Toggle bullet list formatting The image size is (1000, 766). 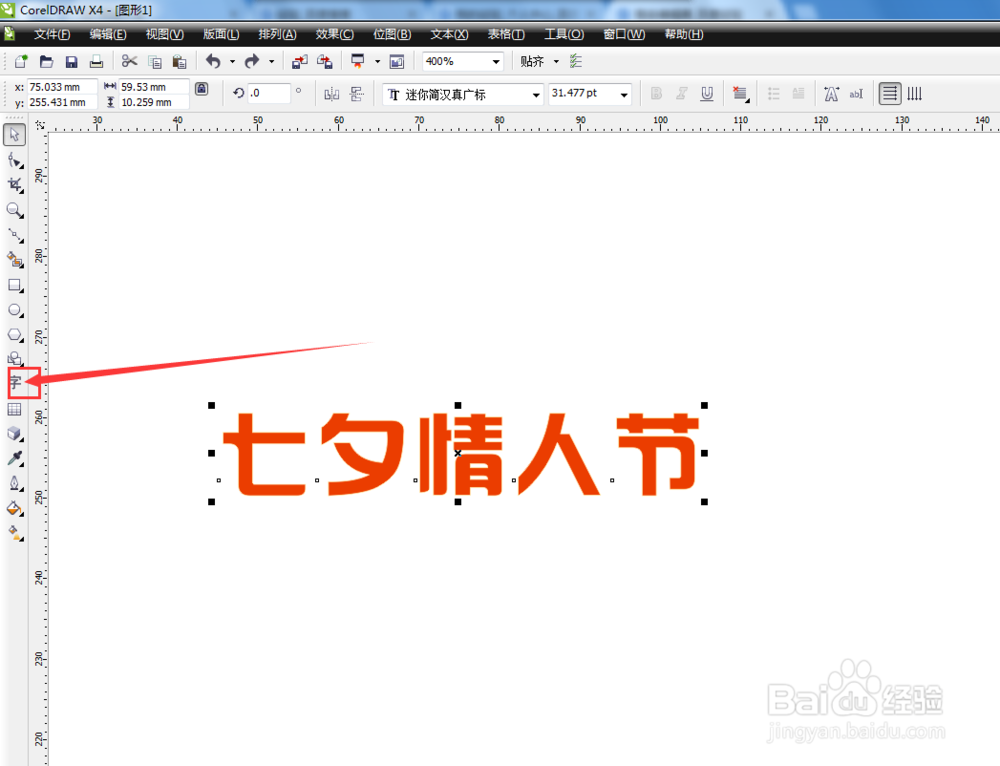pyautogui.click(x=774, y=94)
